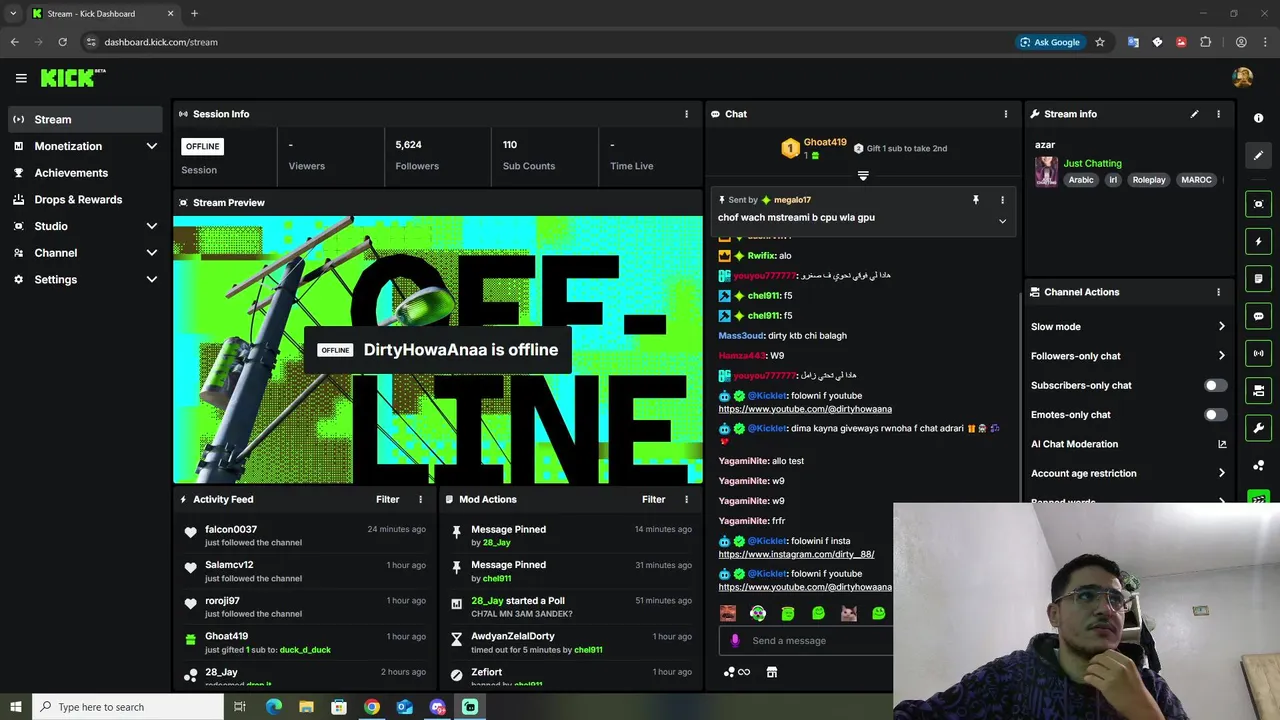Reload the page in browser
Viewport: 1280px width, 720px height.
pos(62,42)
